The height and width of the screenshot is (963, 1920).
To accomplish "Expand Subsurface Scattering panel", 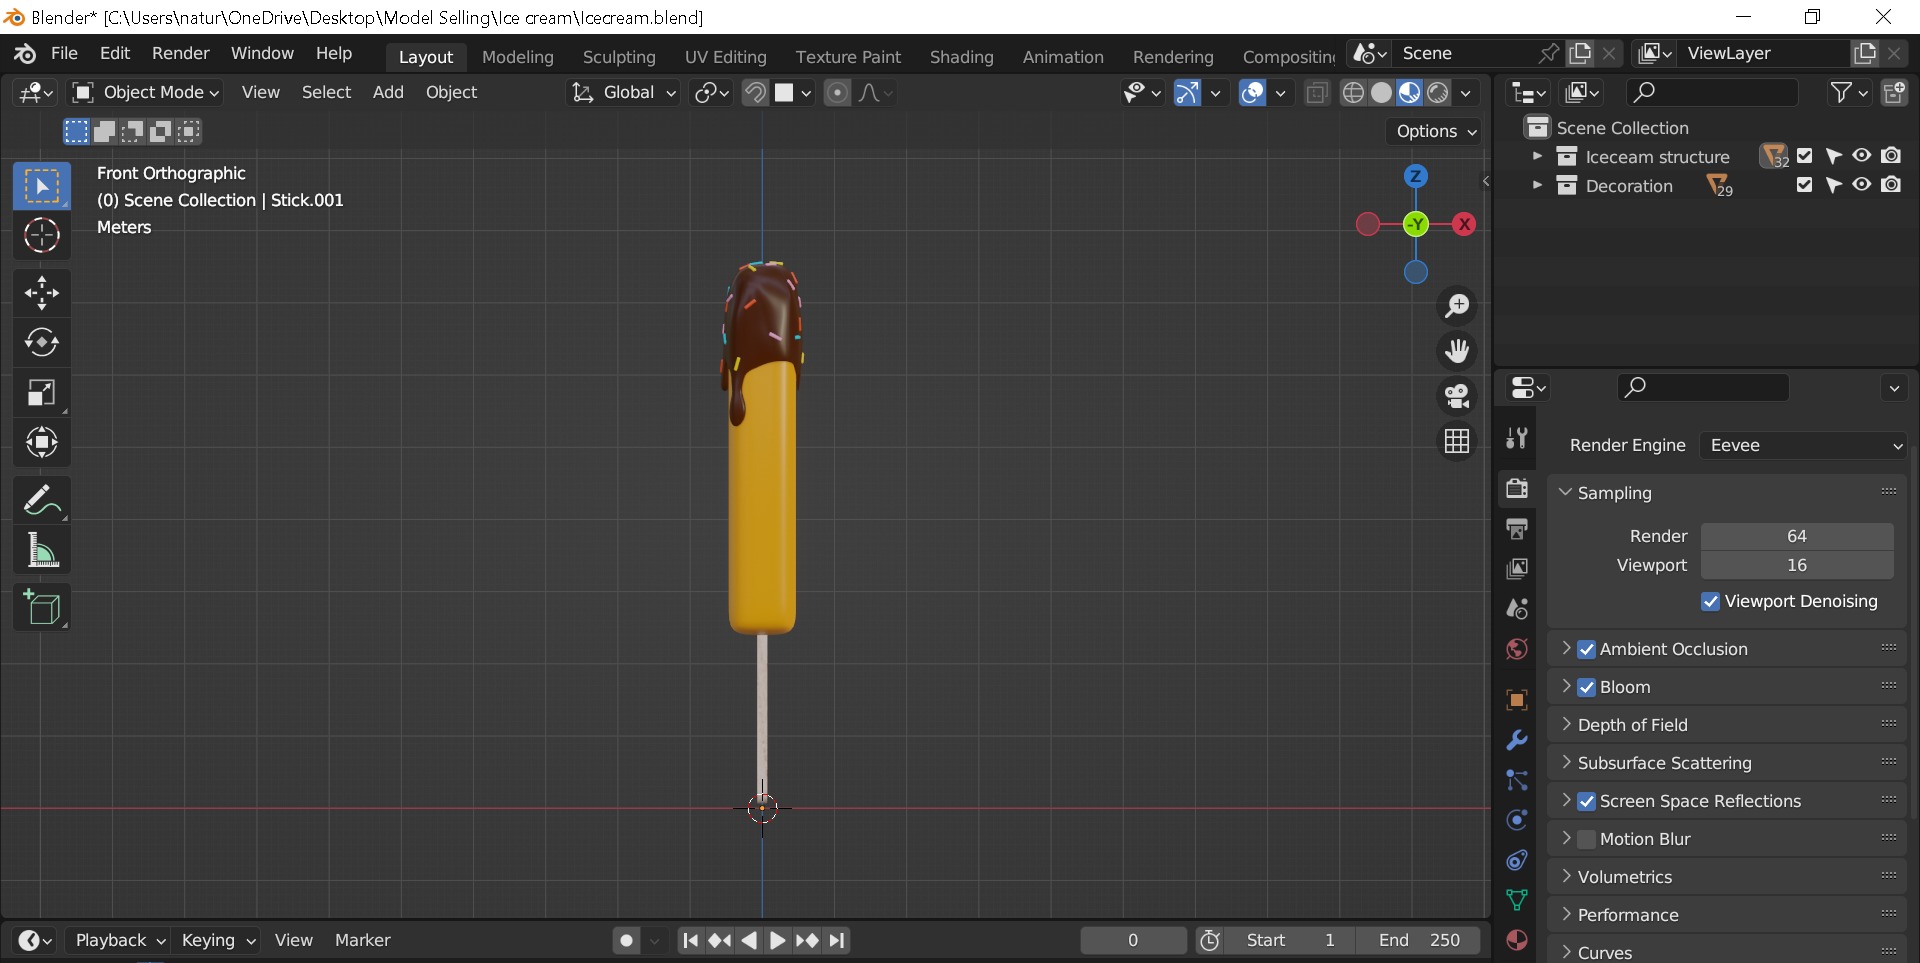I will pyautogui.click(x=1566, y=763).
